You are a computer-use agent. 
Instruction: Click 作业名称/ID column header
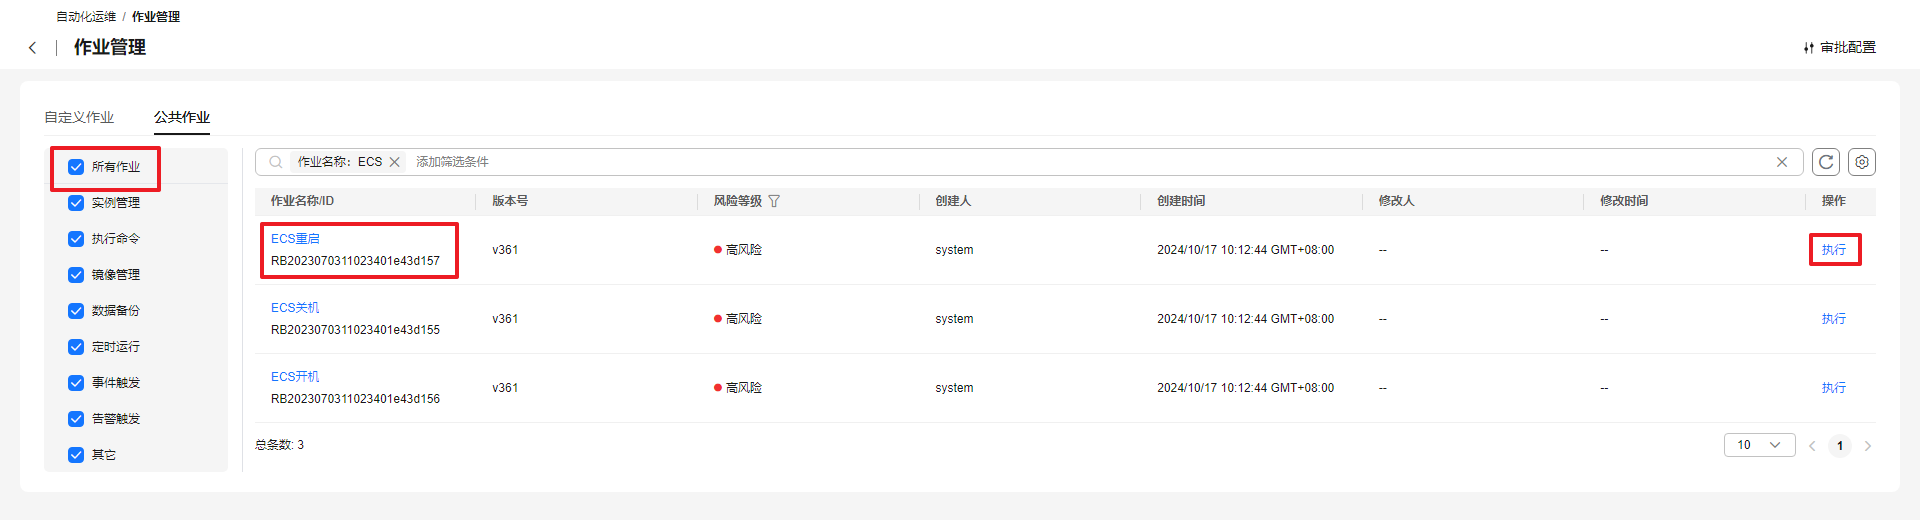pos(302,201)
